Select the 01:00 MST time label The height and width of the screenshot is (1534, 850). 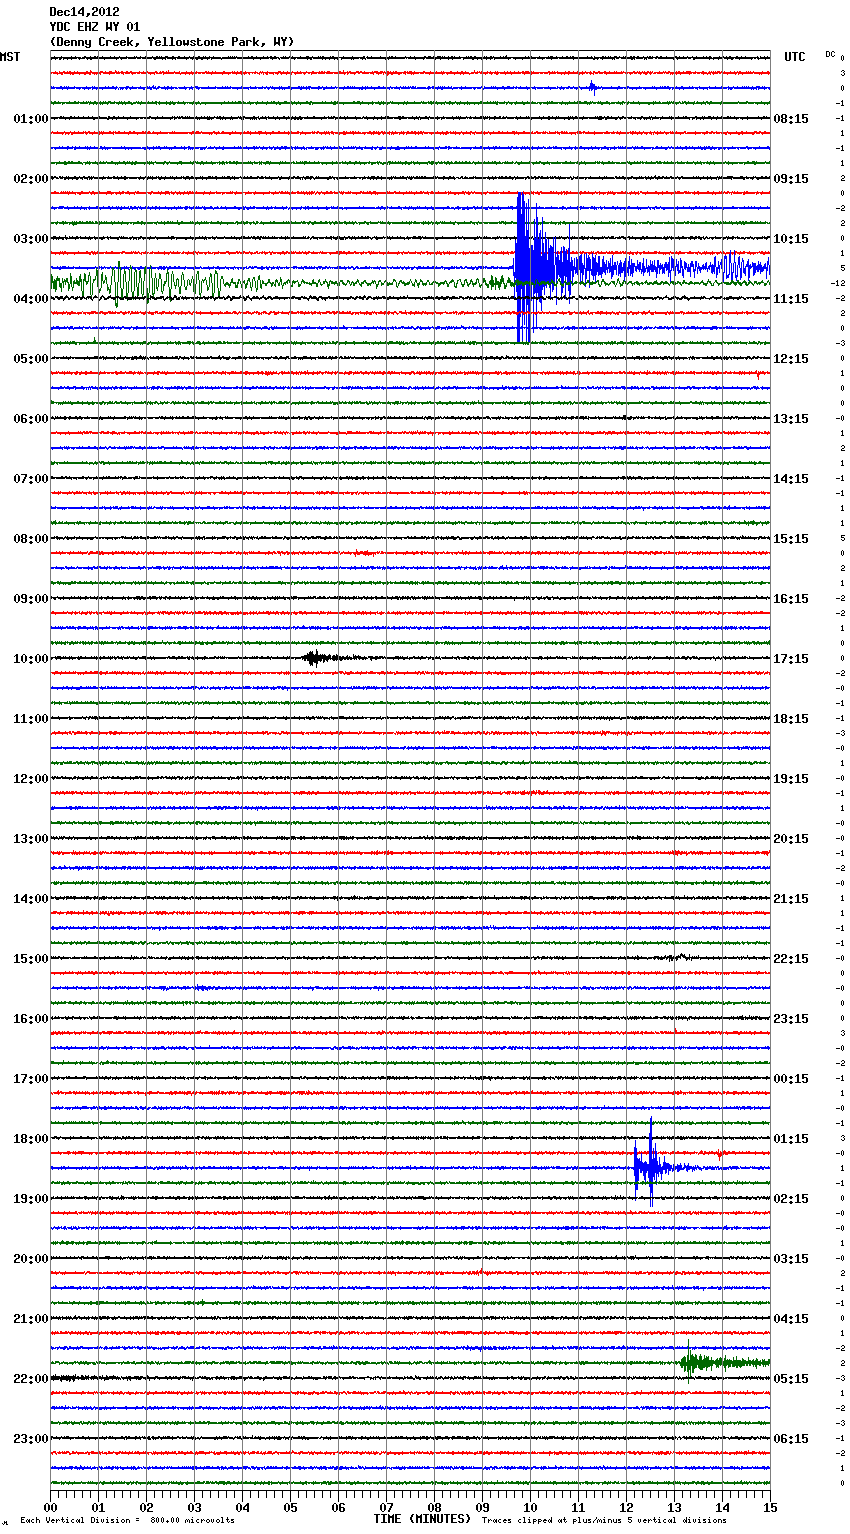pyautogui.click(x=31, y=119)
